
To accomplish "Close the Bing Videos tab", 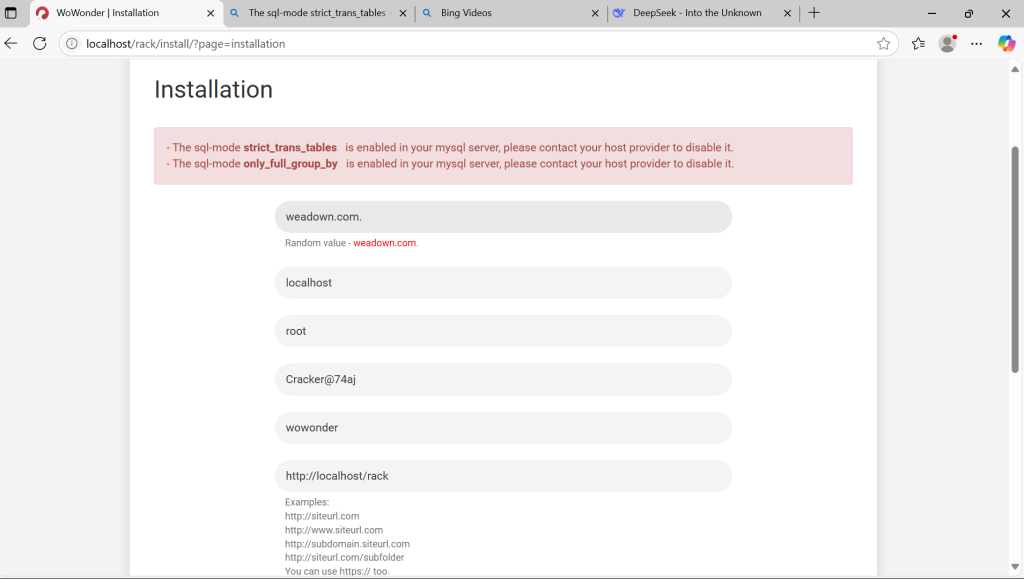I will 595,13.
